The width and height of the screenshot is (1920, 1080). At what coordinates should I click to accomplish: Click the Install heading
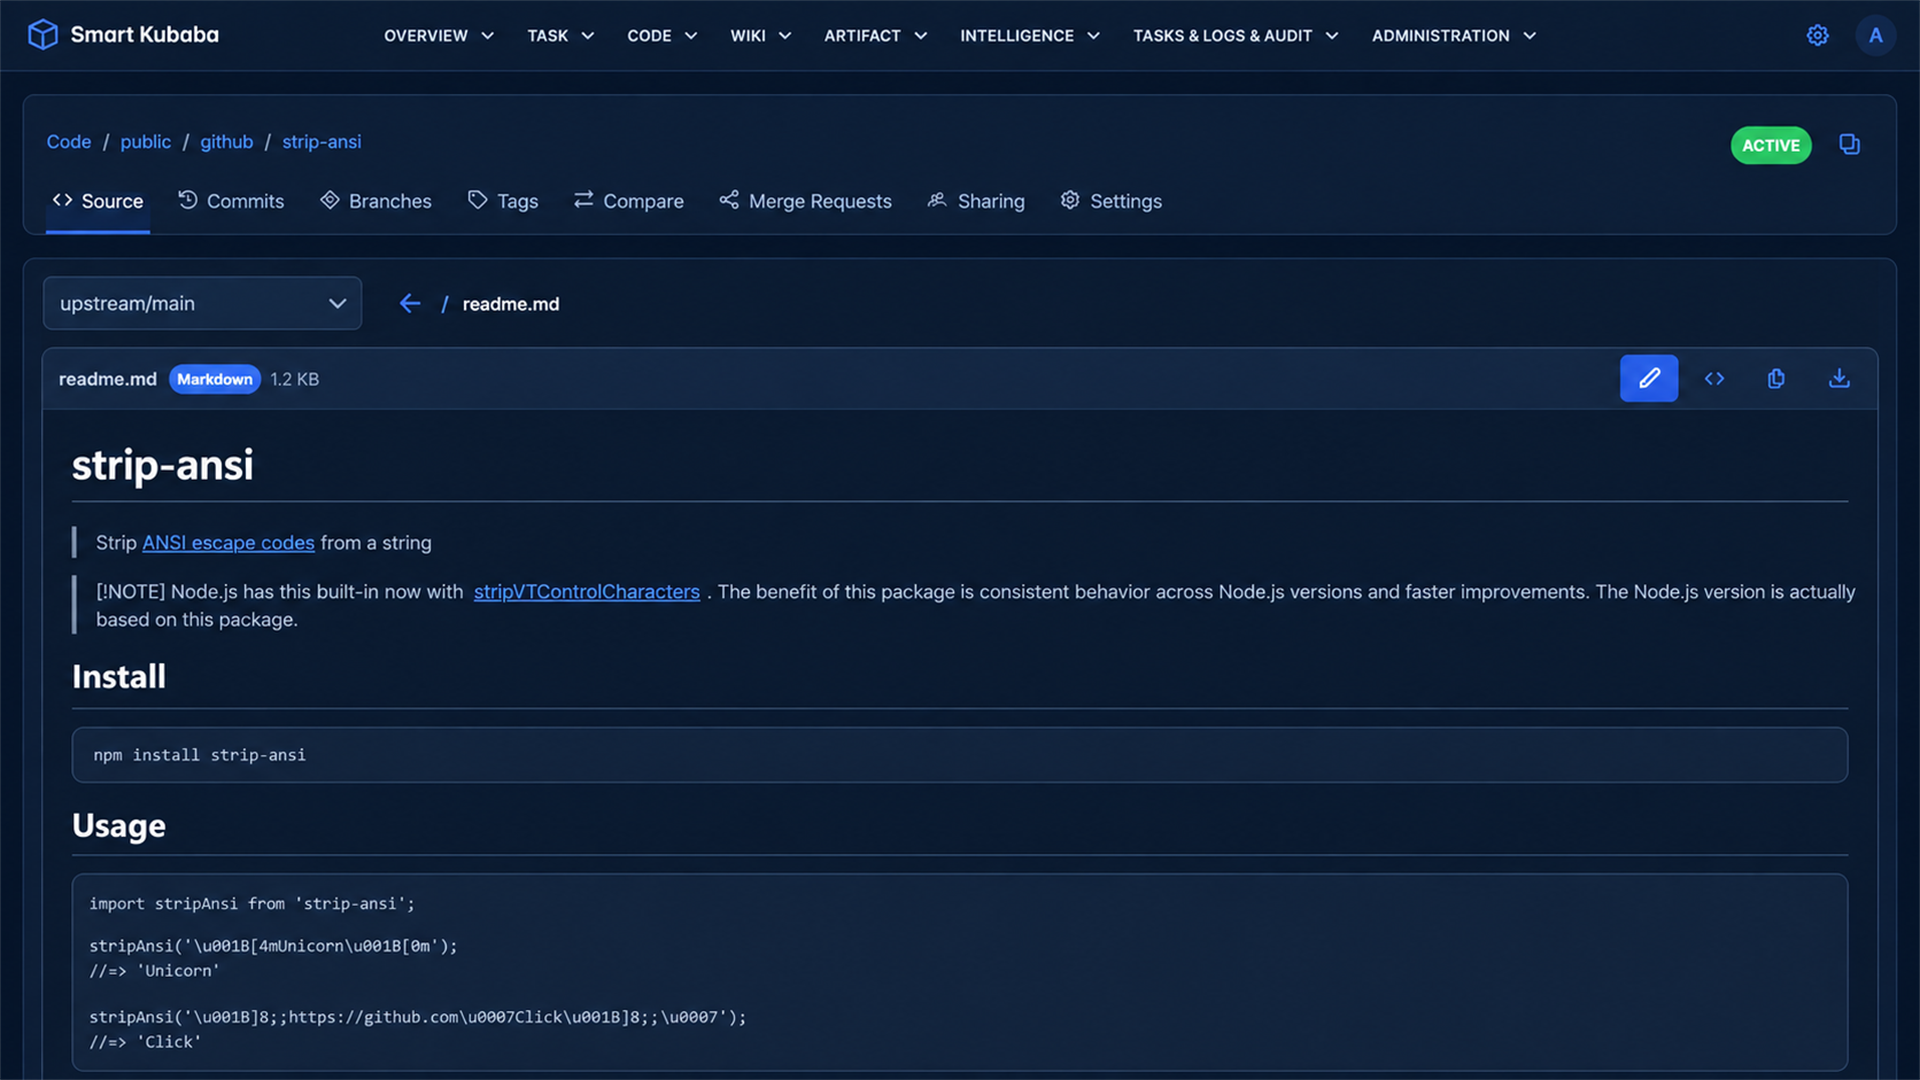[x=119, y=677]
